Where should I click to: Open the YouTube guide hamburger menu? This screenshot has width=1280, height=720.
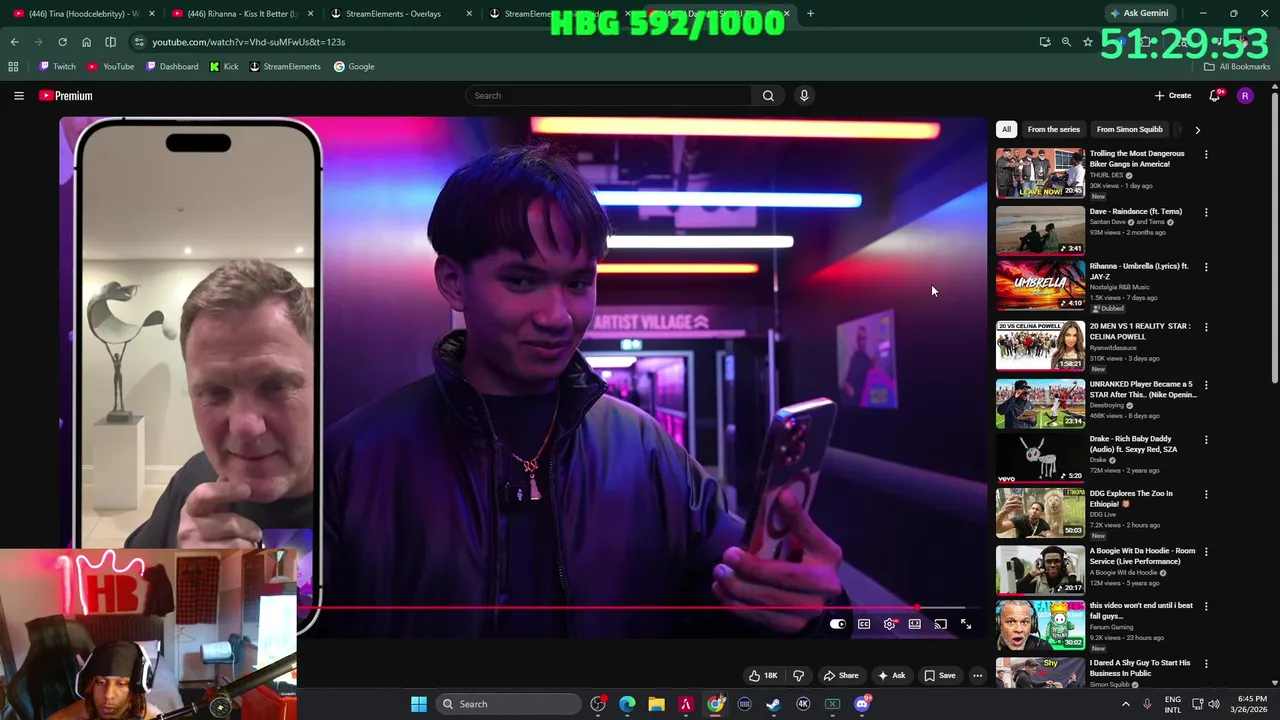click(18, 96)
